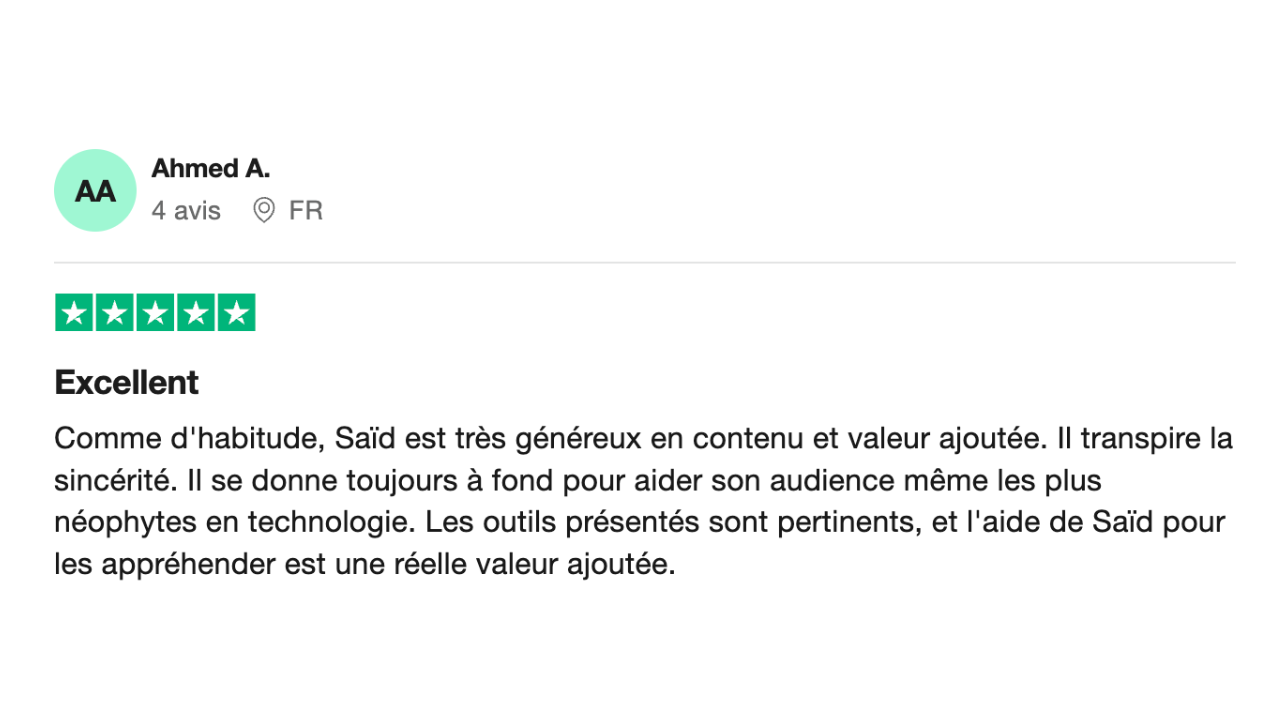Open reviewer profile Ahmed A.

click(210, 169)
